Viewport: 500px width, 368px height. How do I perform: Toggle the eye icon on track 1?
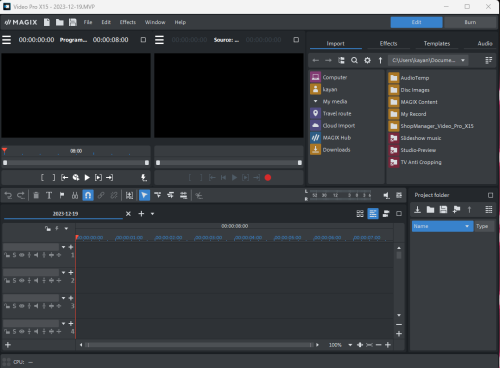tap(22, 255)
